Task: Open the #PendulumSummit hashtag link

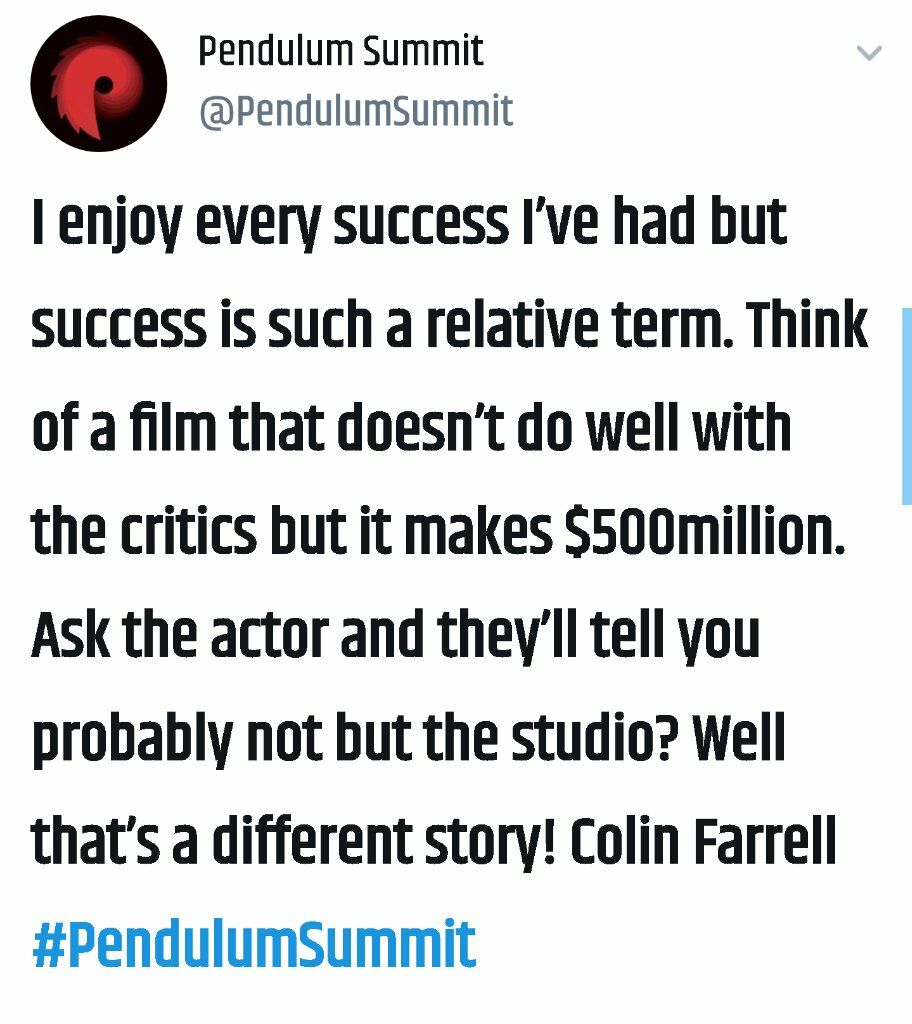Action: [x=254, y=943]
